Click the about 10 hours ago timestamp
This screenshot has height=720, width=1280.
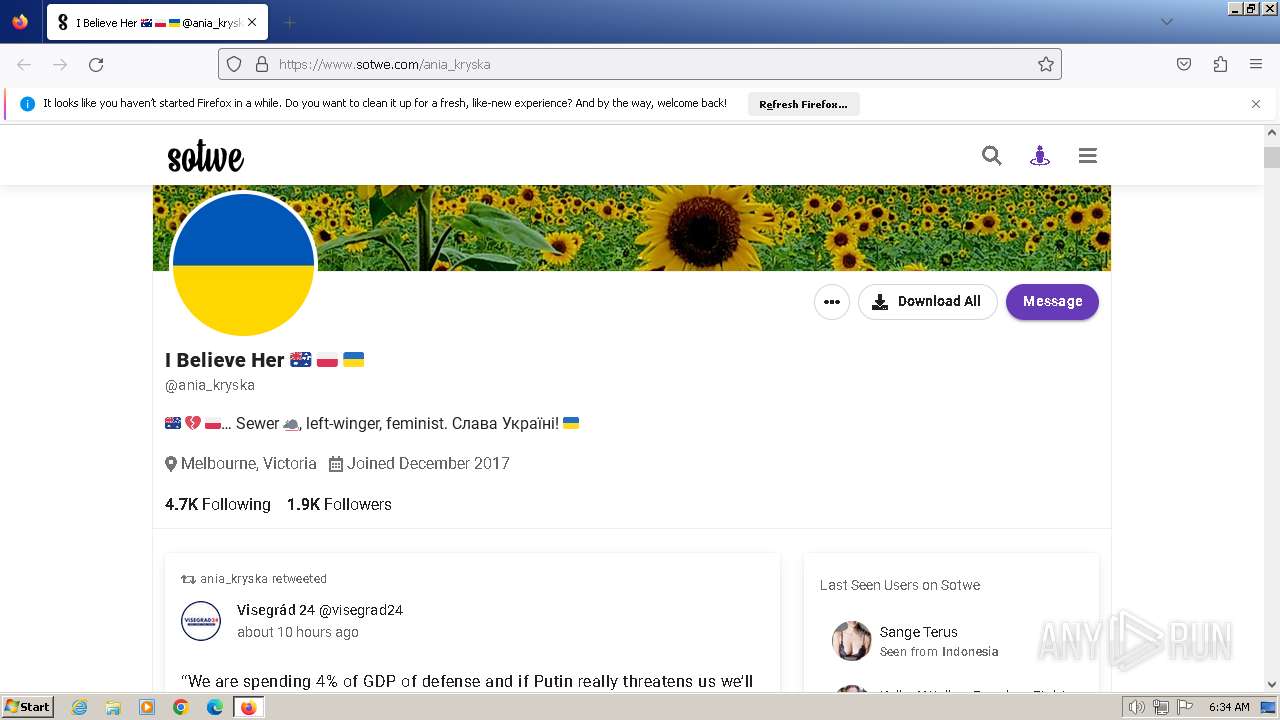pyautogui.click(x=298, y=632)
